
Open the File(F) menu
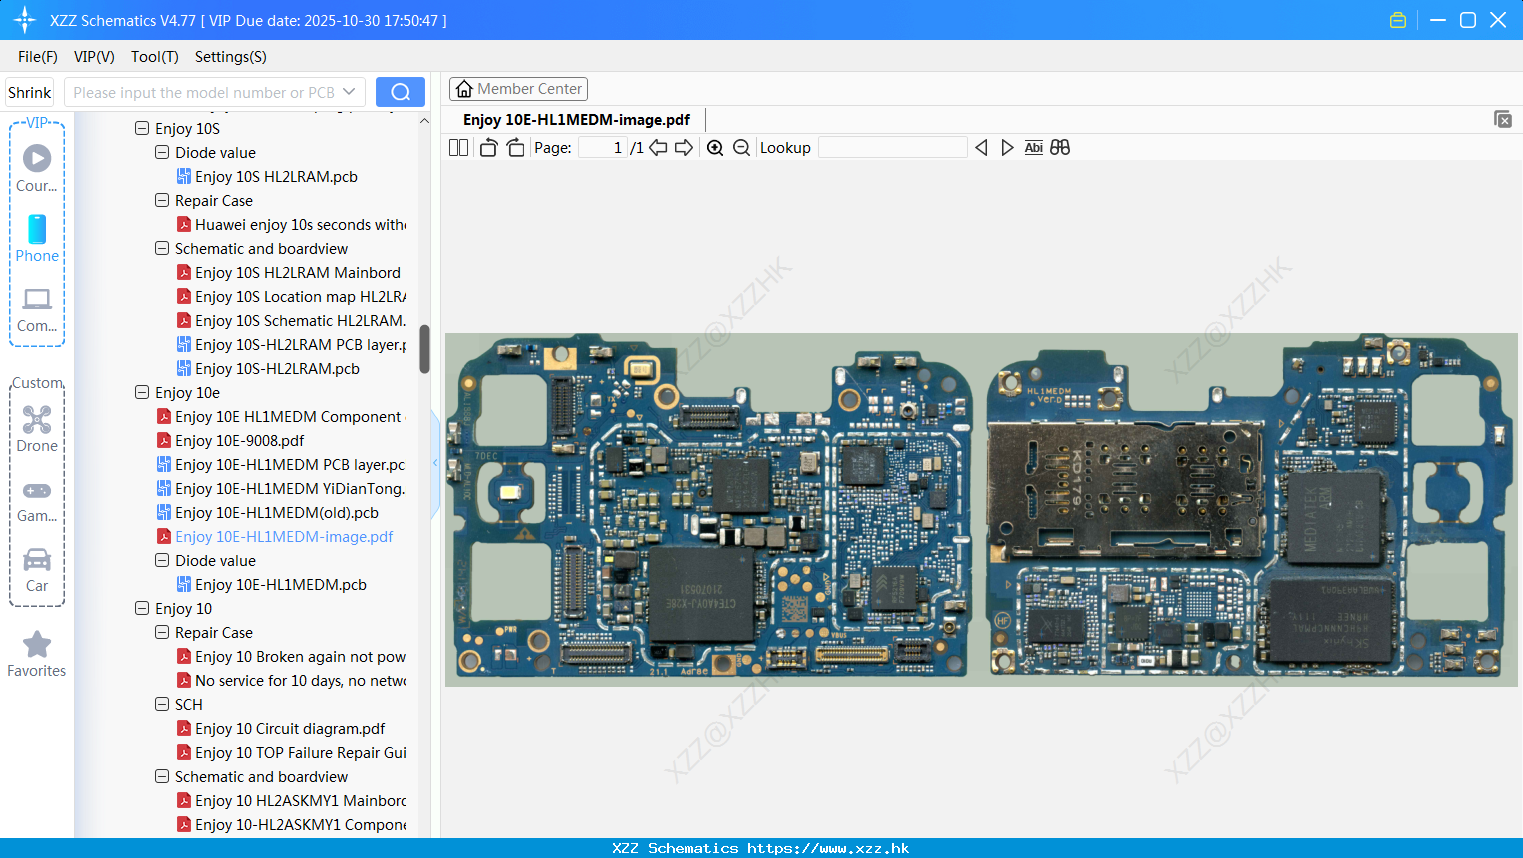click(38, 57)
